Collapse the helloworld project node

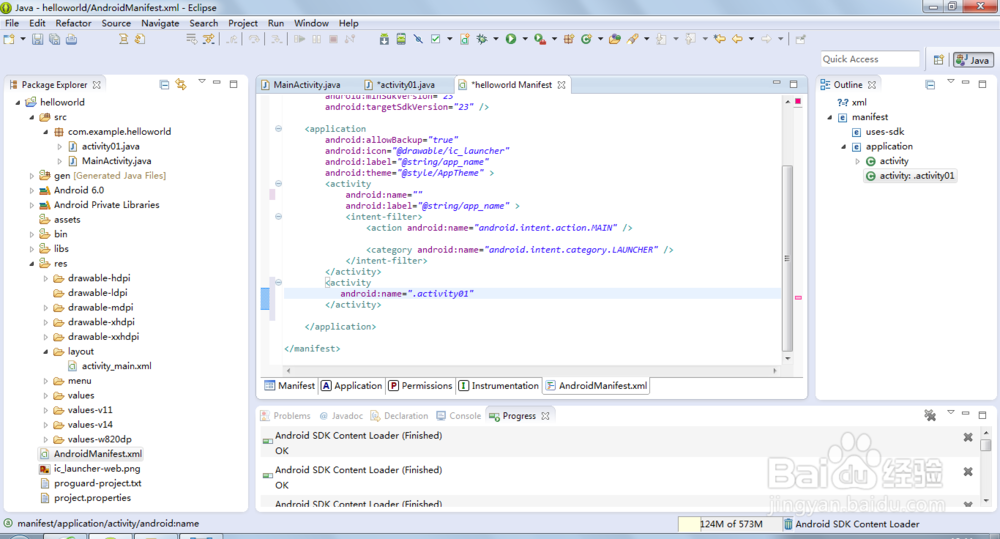point(18,102)
